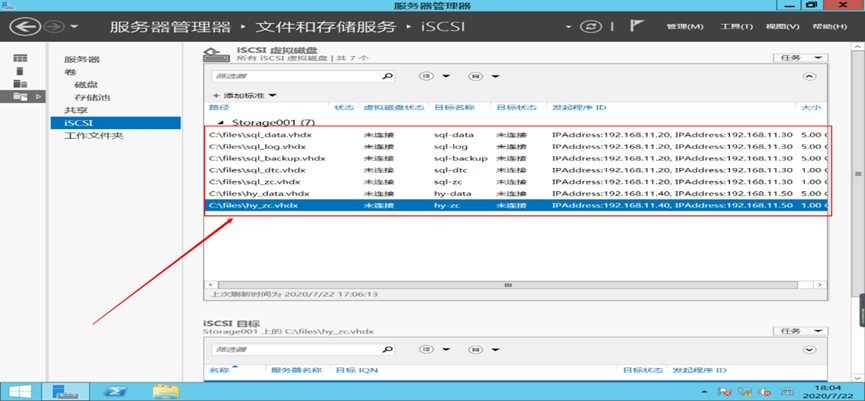Select 磁盘 in the navigation pane

pyautogui.click(x=86, y=85)
